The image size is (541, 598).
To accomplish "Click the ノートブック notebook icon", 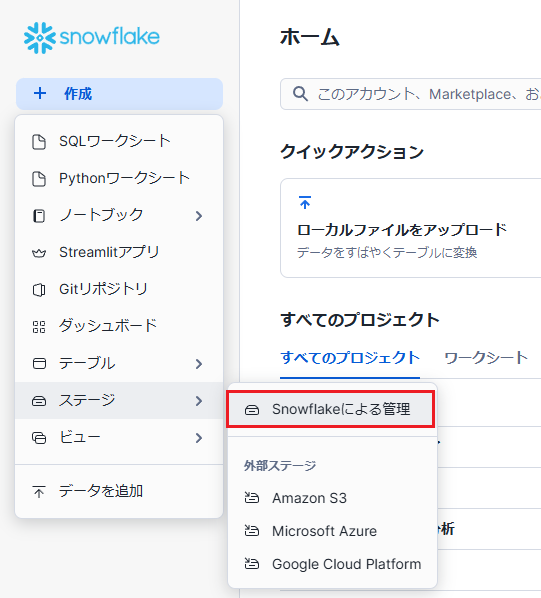I will coord(39,216).
